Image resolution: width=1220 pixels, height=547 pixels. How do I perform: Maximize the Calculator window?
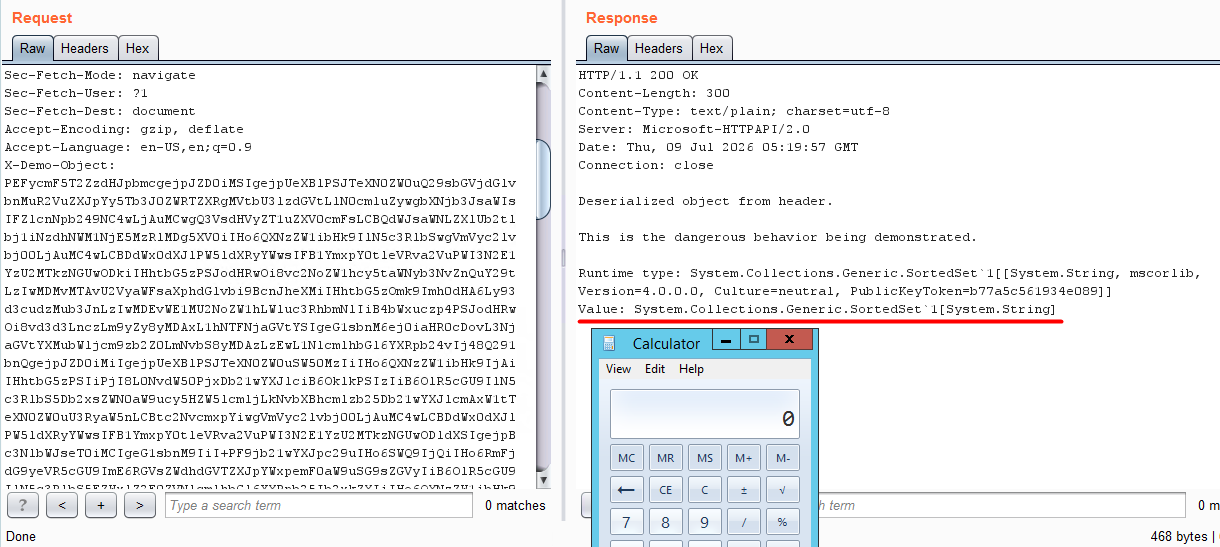pos(754,340)
